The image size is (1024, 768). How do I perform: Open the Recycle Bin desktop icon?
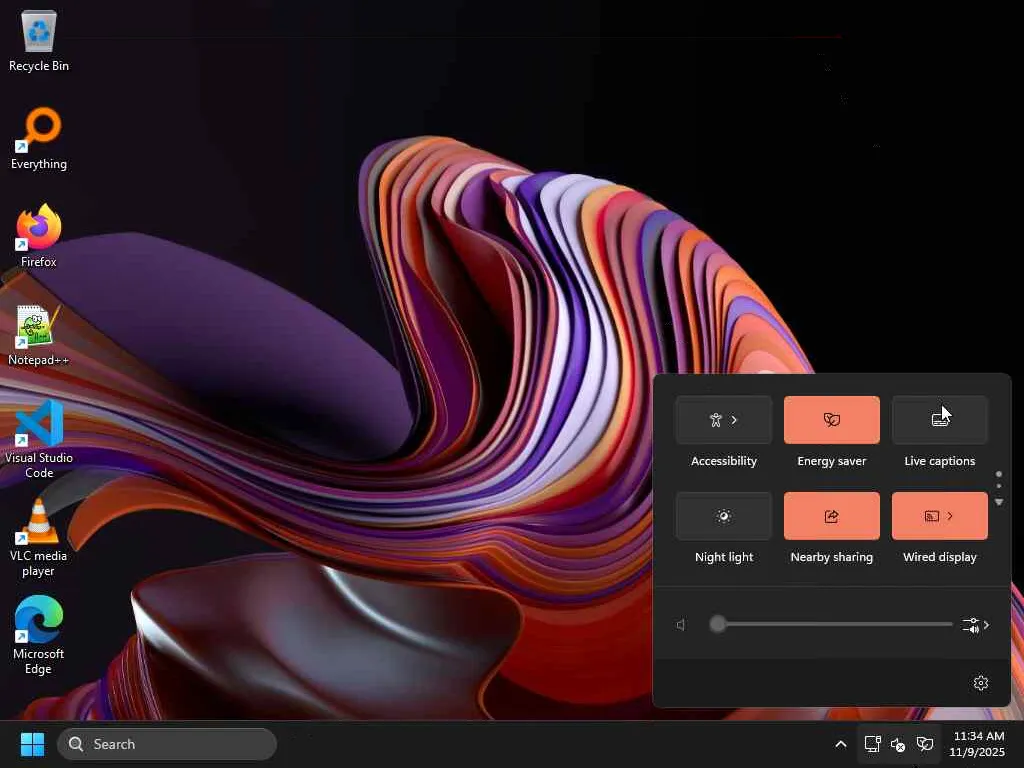click(39, 41)
